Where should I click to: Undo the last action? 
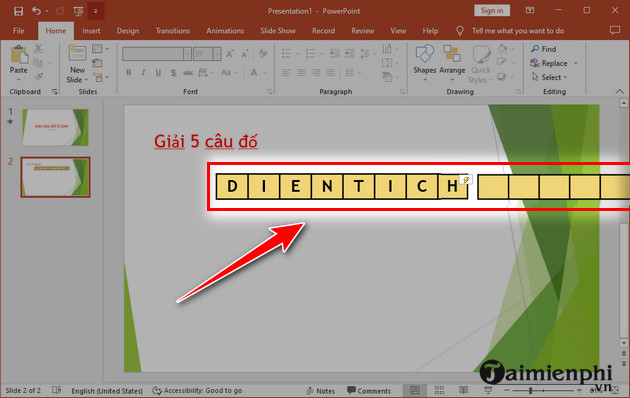(36, 11)
